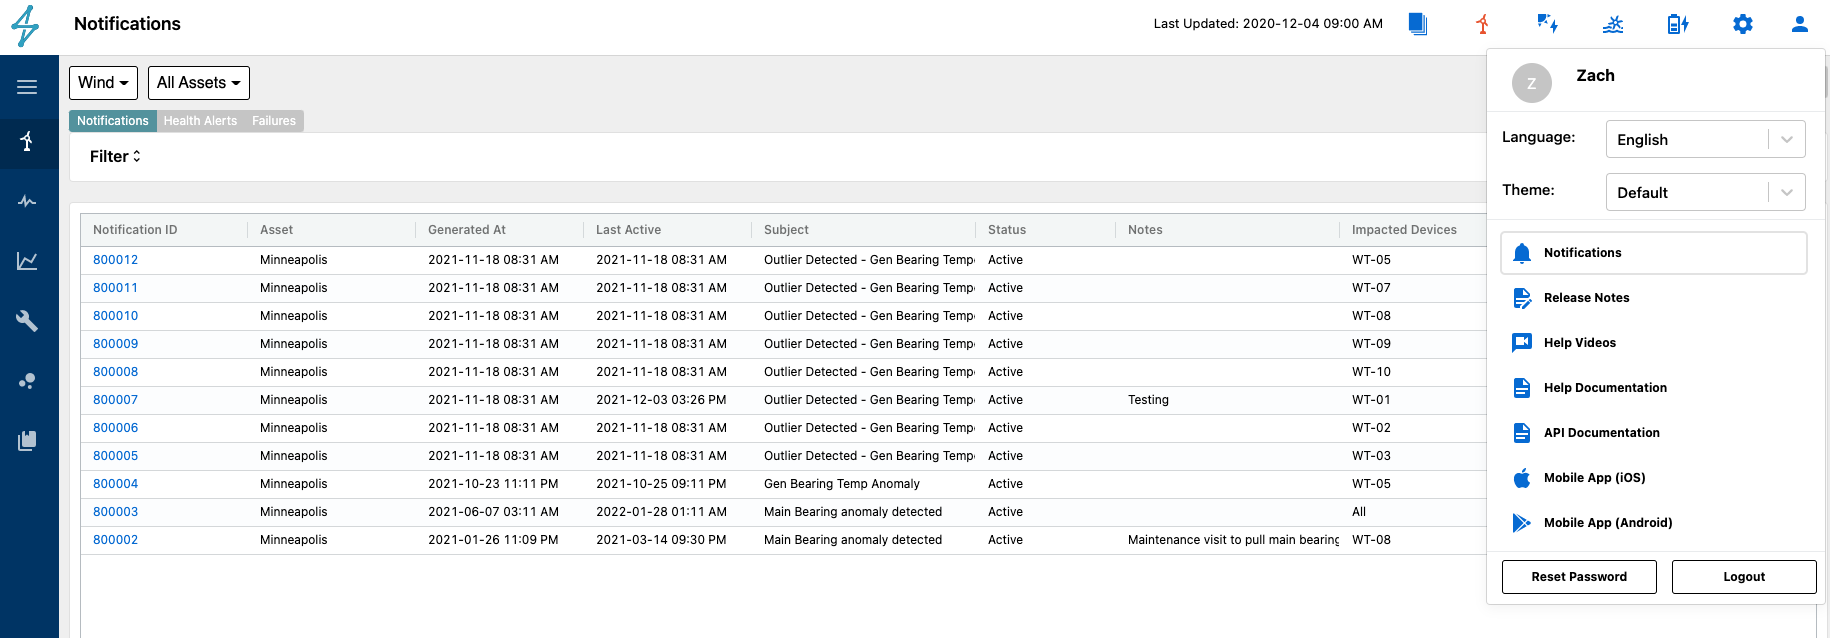Open the wrench maintenance sidebar icon
This screenshot has width=1830, height=638.
tap(27, 320)
